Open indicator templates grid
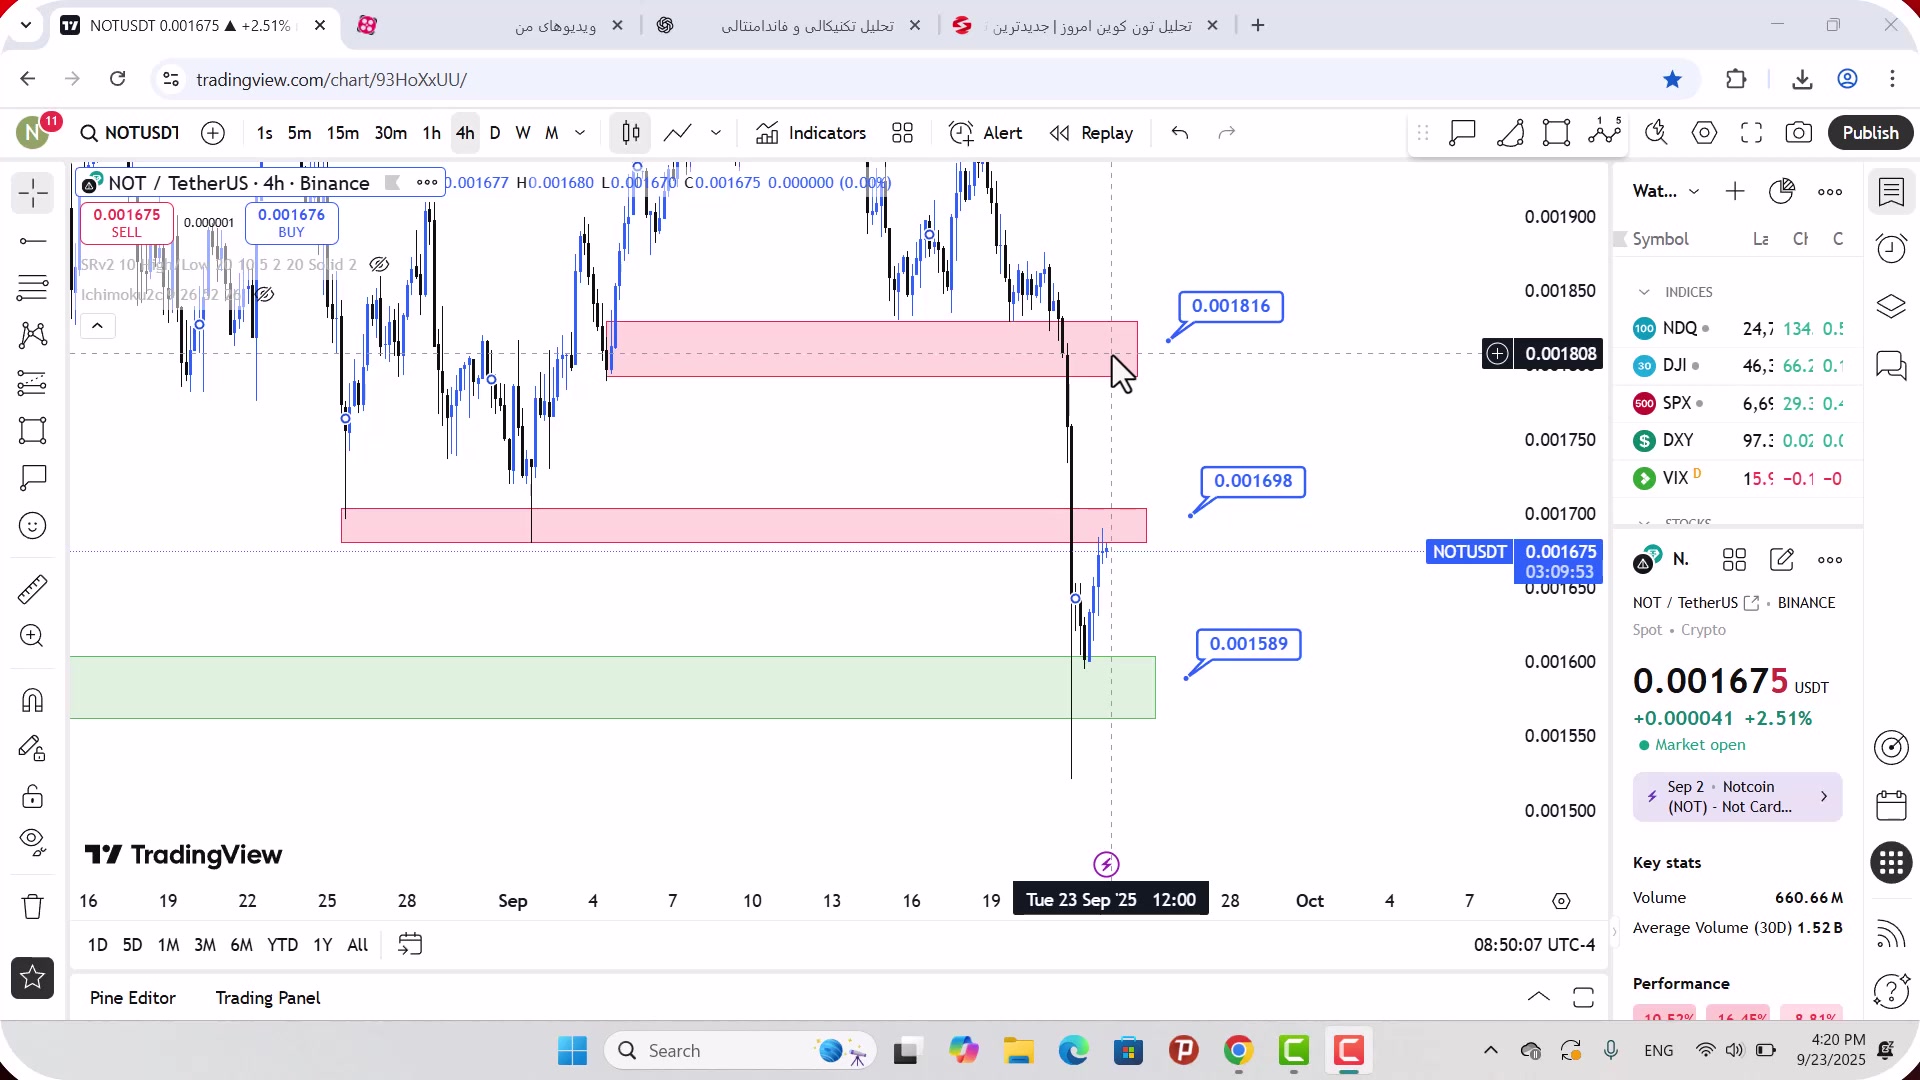The image size is (1920, 1080). [x=903, y=133]
